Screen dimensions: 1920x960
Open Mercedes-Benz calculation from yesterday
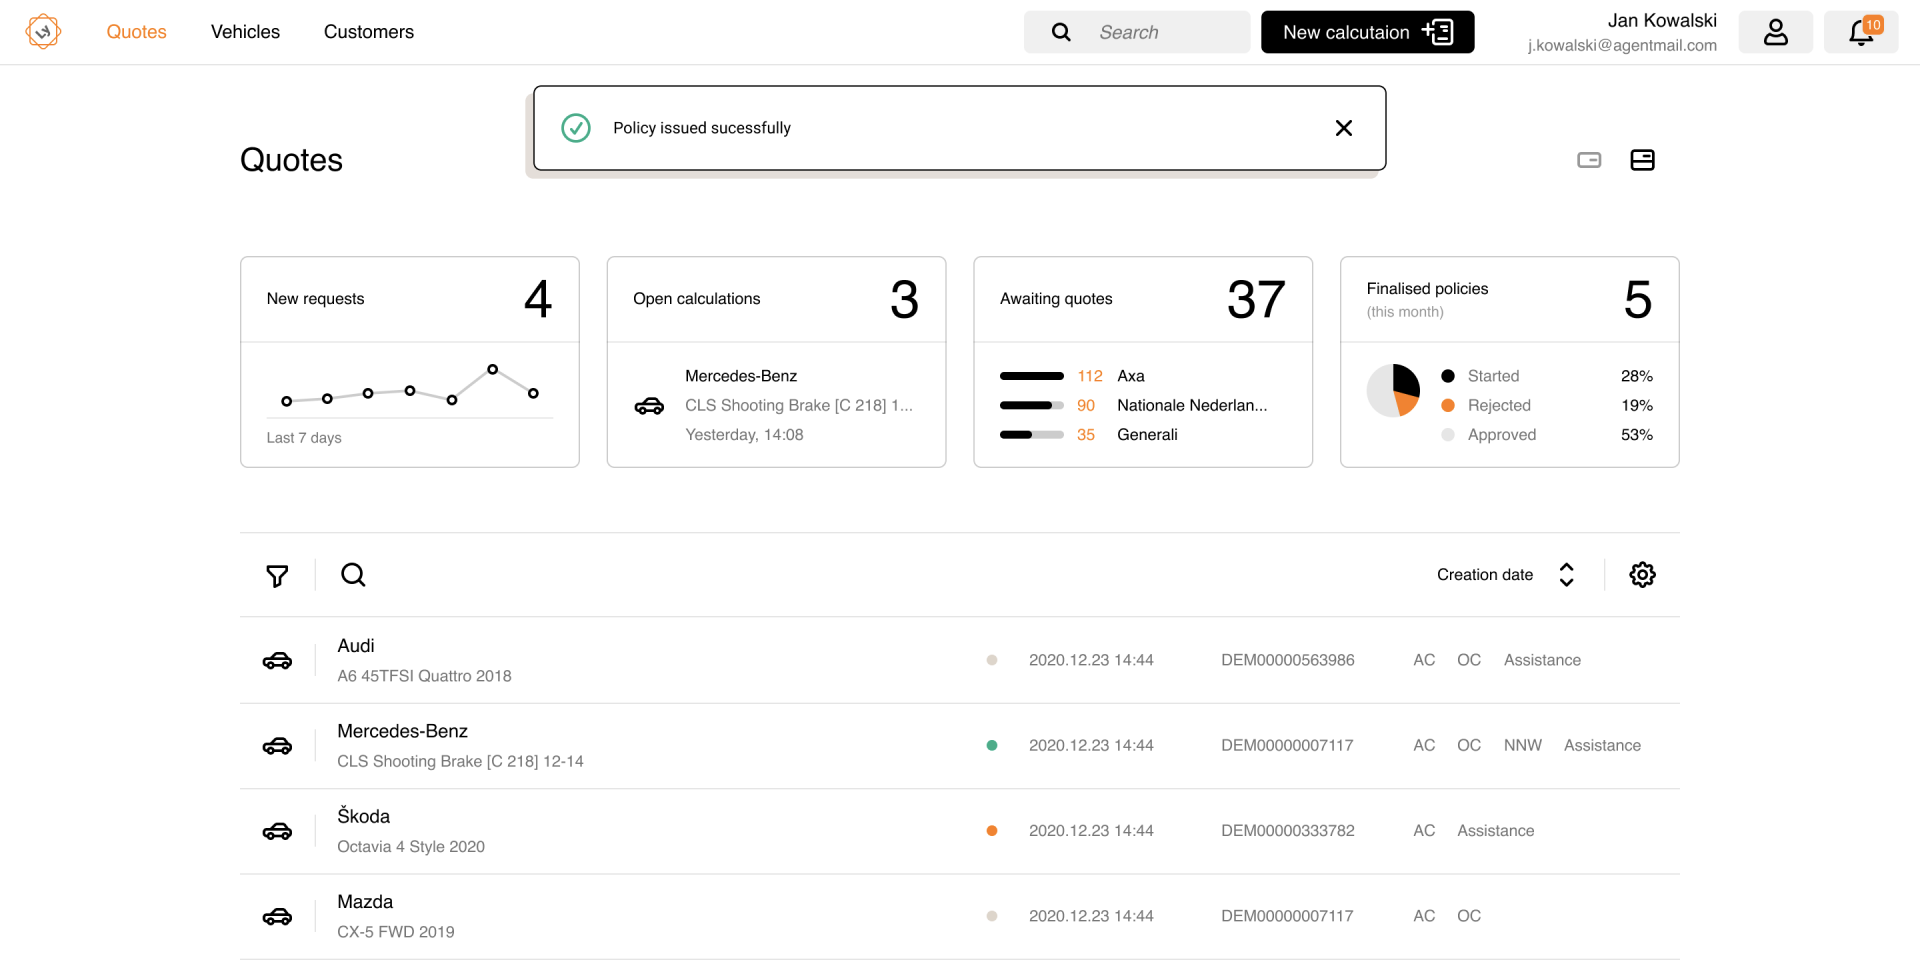click(776, 405)
